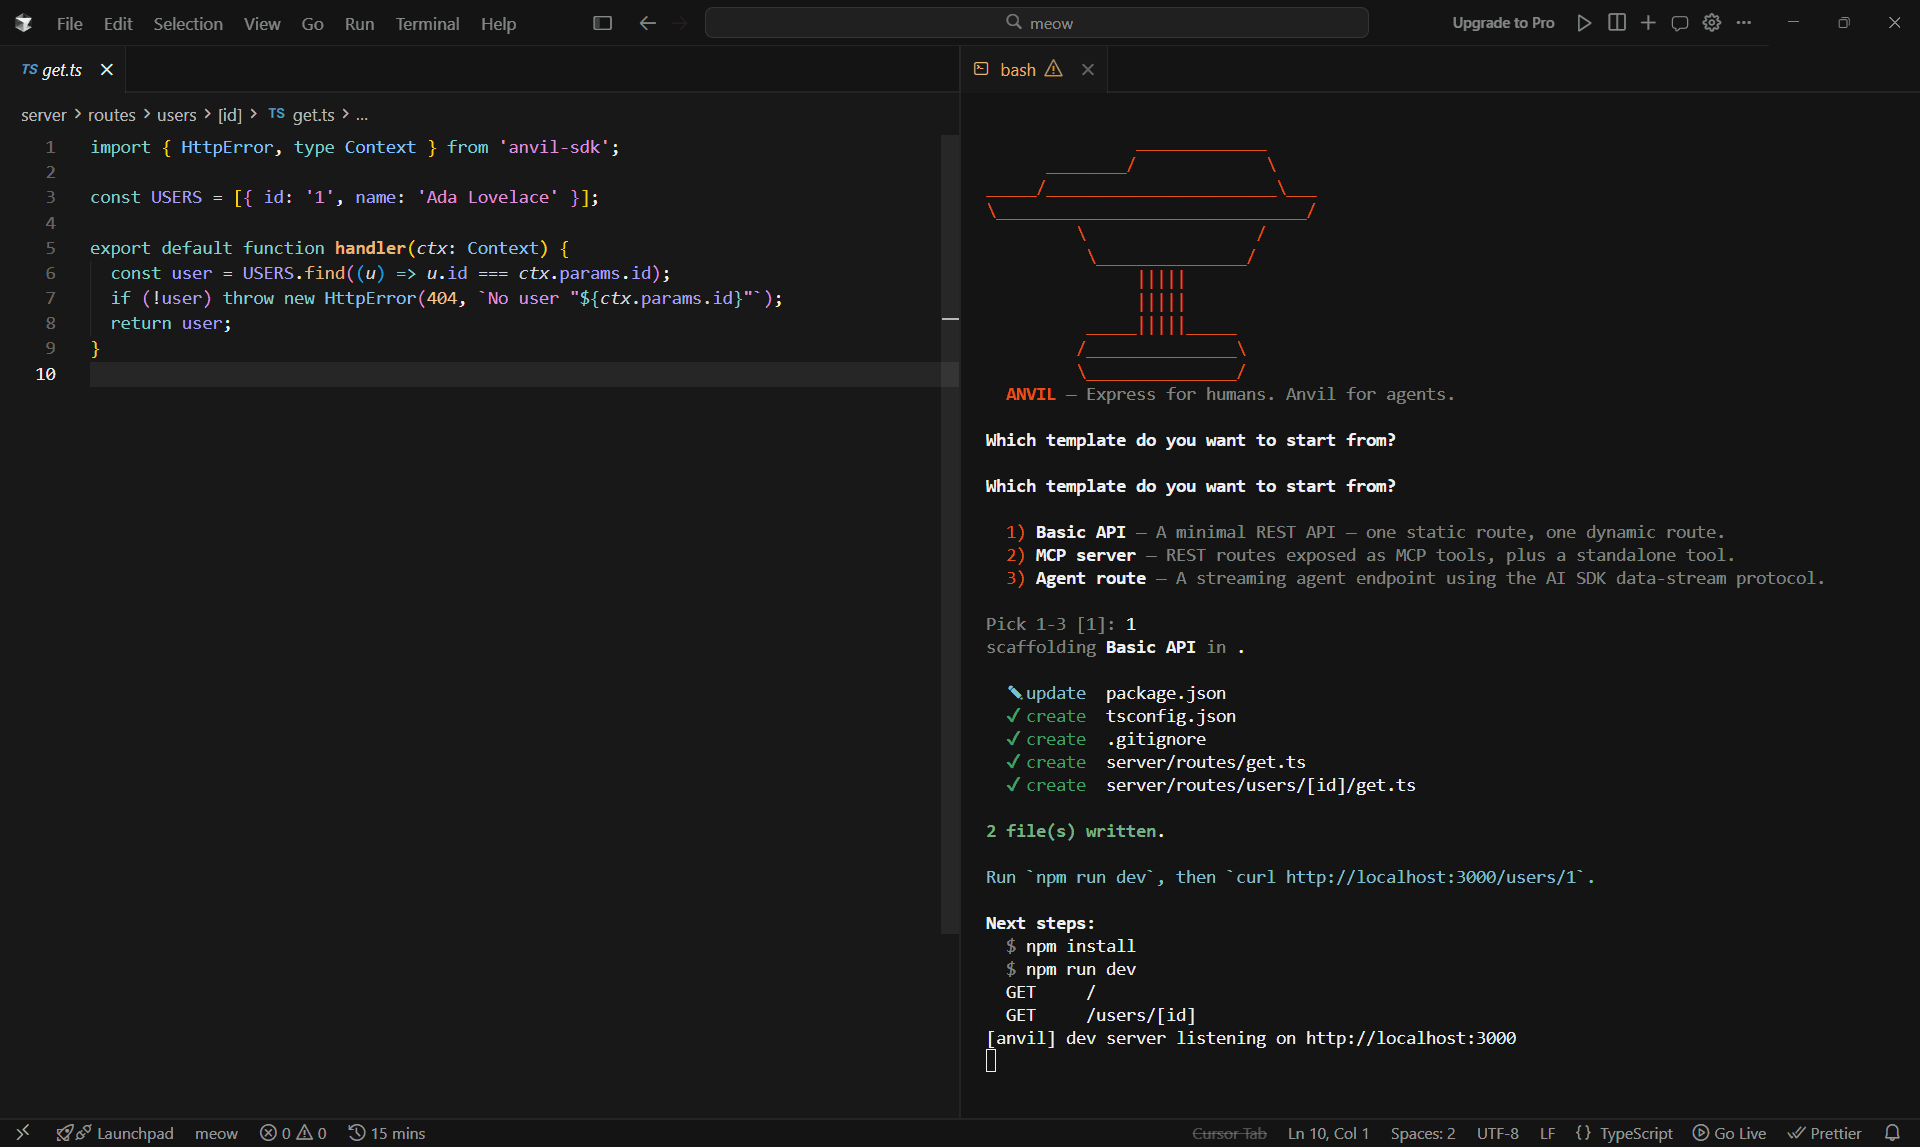Open http://localhost:3000 dev server link
This screenshot has height=1147, width=1920.
[x=1411, y=1038]
